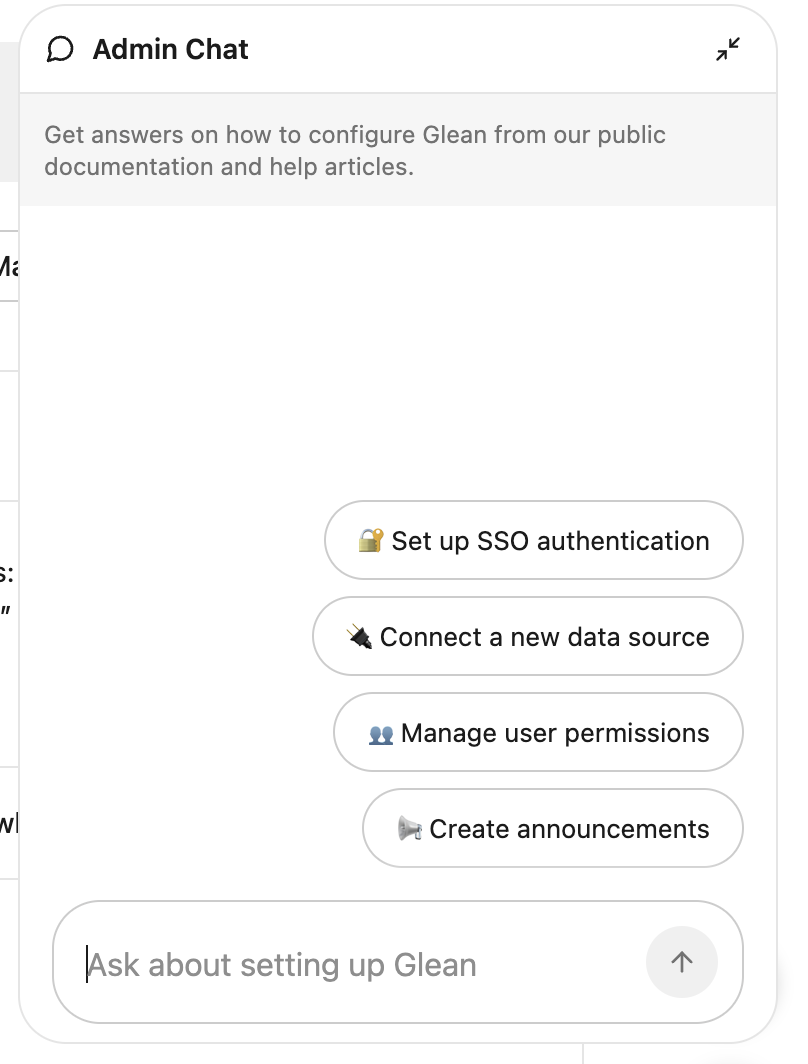Click the collapse arrows icon in top corner

point(729,47)
